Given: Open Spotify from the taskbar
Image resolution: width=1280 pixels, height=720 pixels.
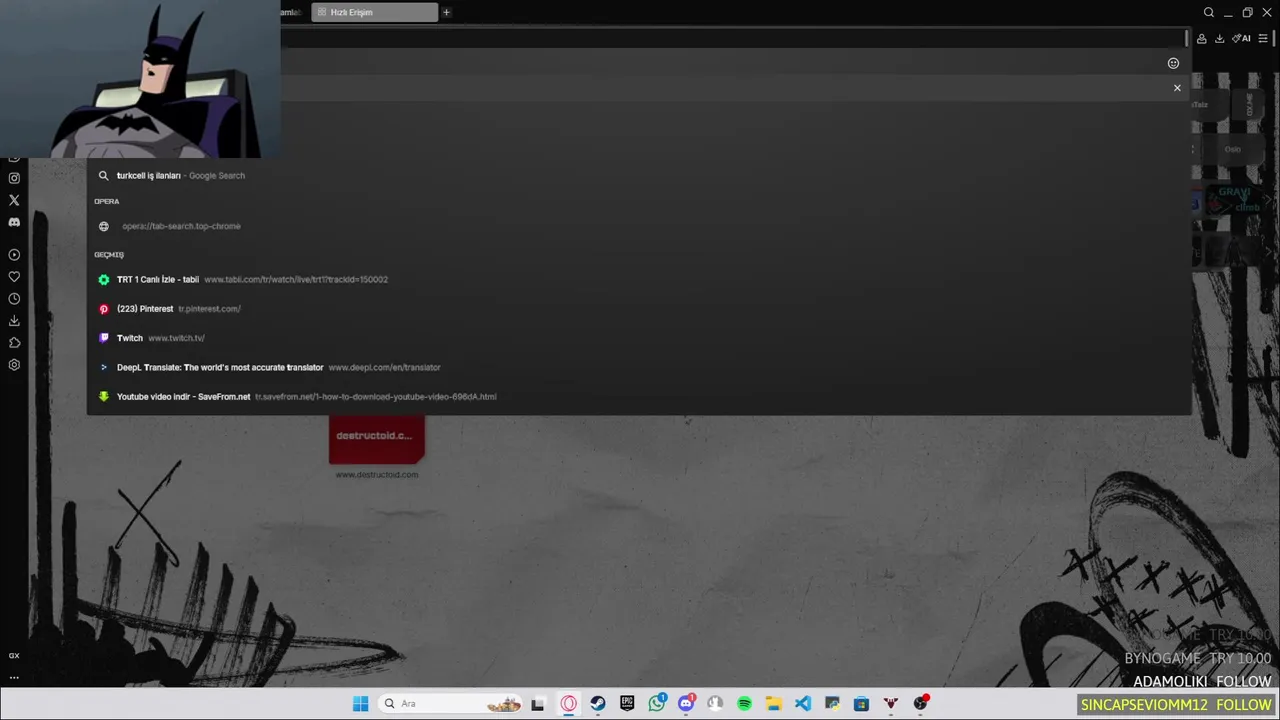Looking at the screenshot, I should coord(744,704).
